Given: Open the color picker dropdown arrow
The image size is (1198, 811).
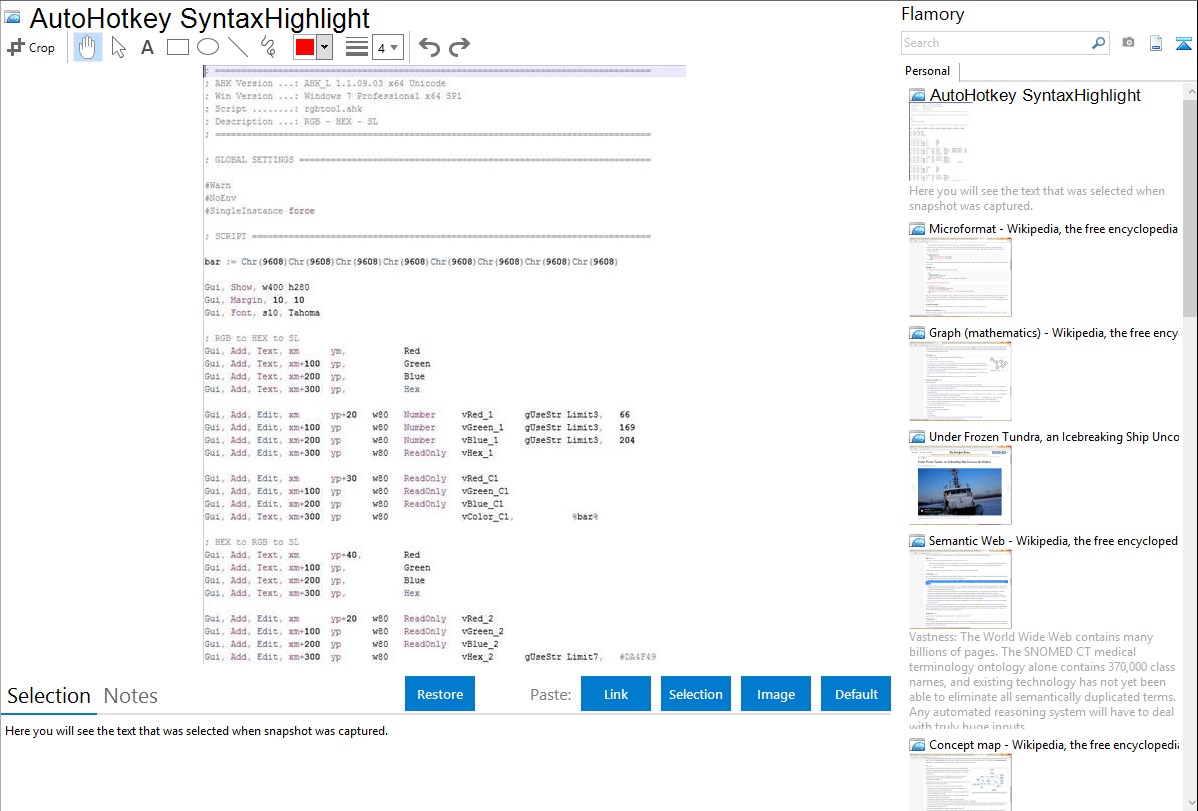Looking at the screenshot, I should coord(324,47).
